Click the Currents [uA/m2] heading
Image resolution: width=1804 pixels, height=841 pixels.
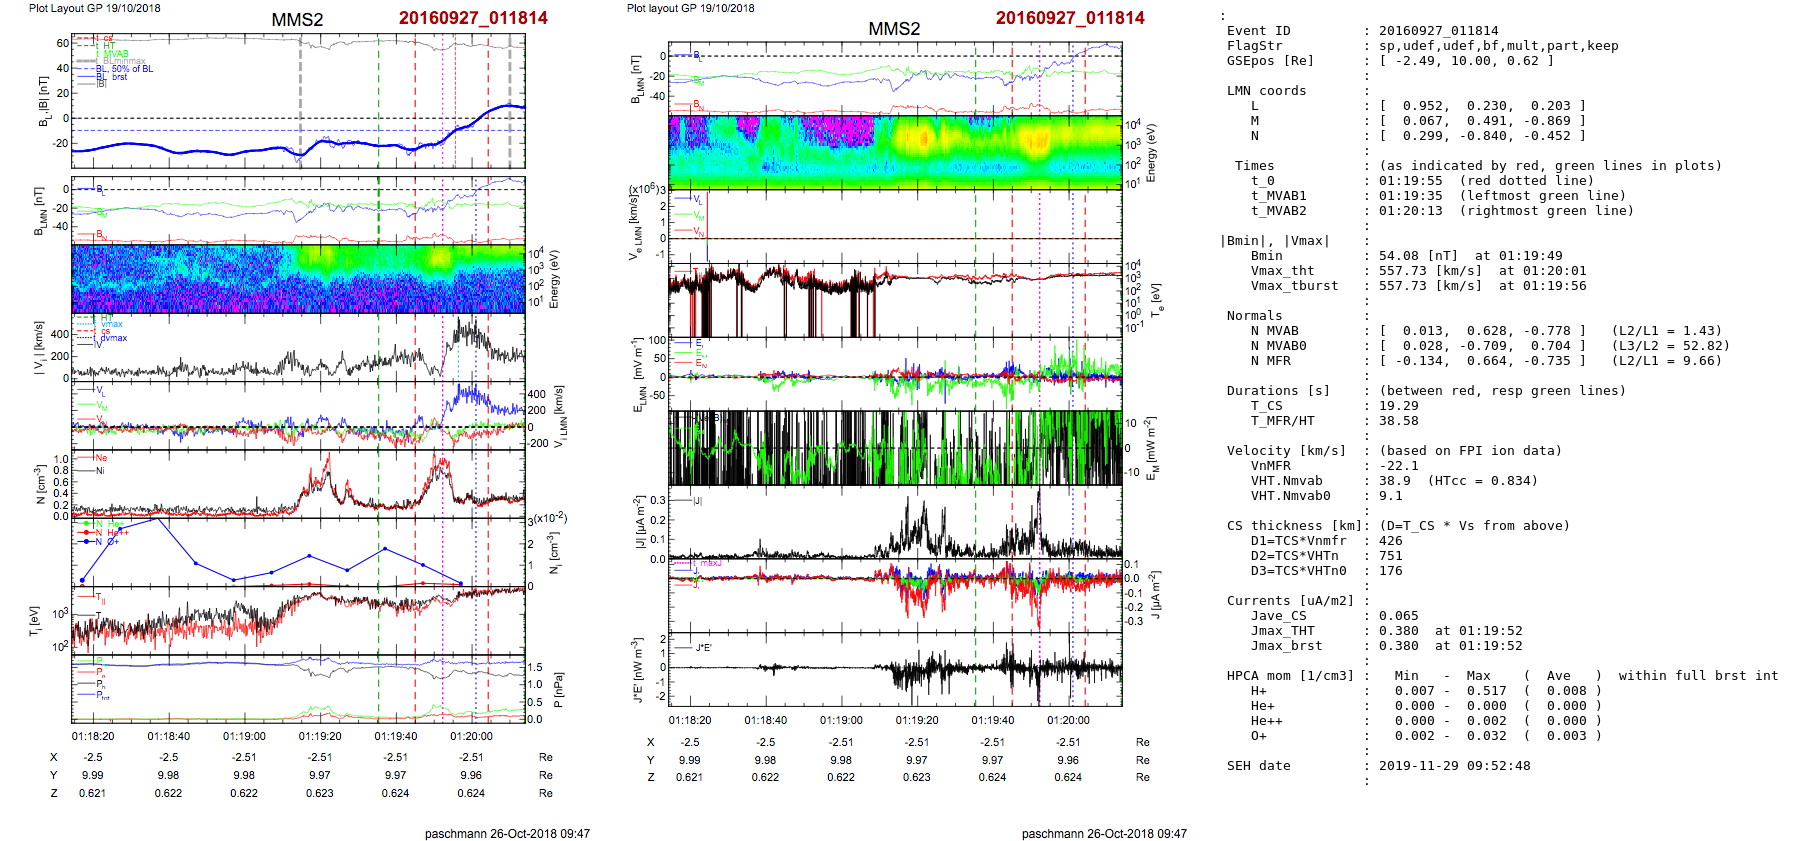click(1290, 601)
